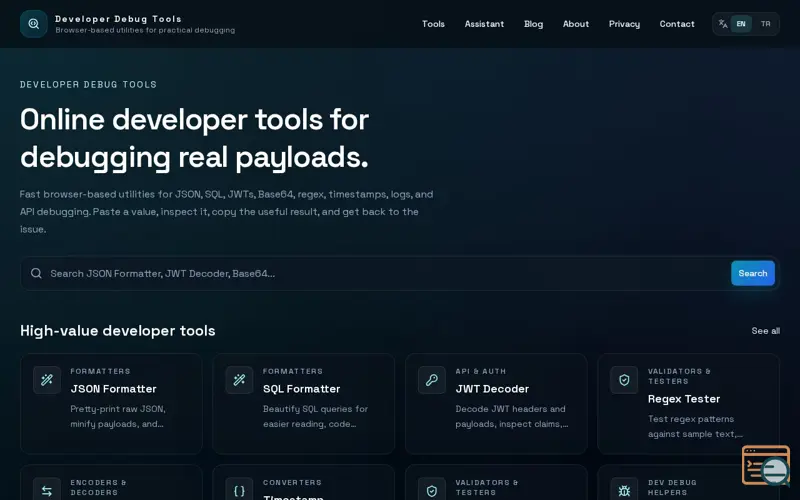Open the Tools menu item

[433, 24]
